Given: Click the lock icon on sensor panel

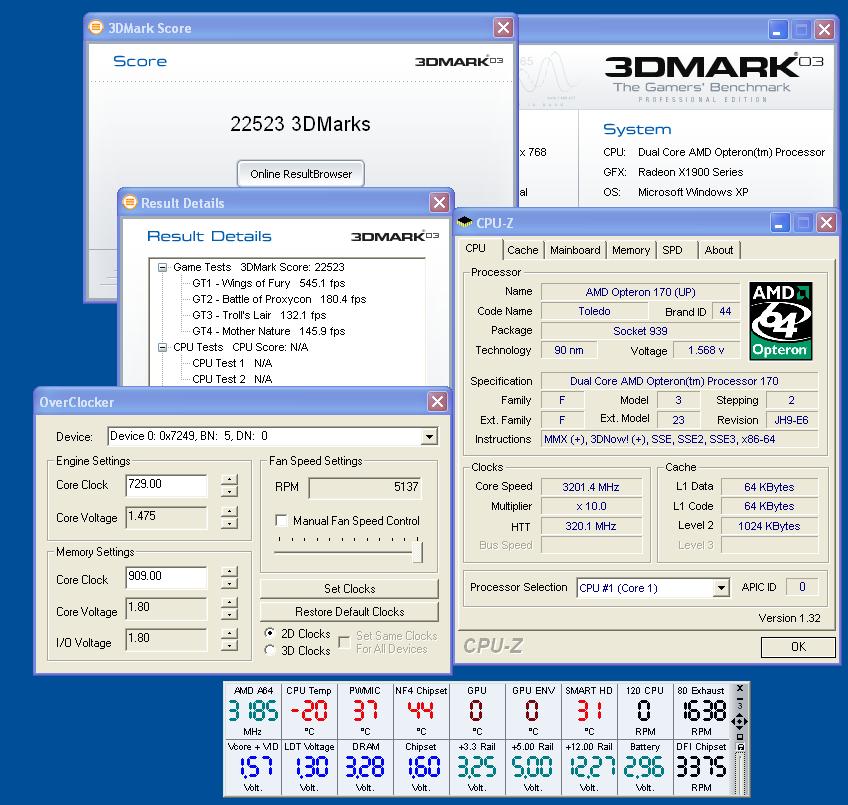Looking at the screenshot, I should [x=740, y=747].
